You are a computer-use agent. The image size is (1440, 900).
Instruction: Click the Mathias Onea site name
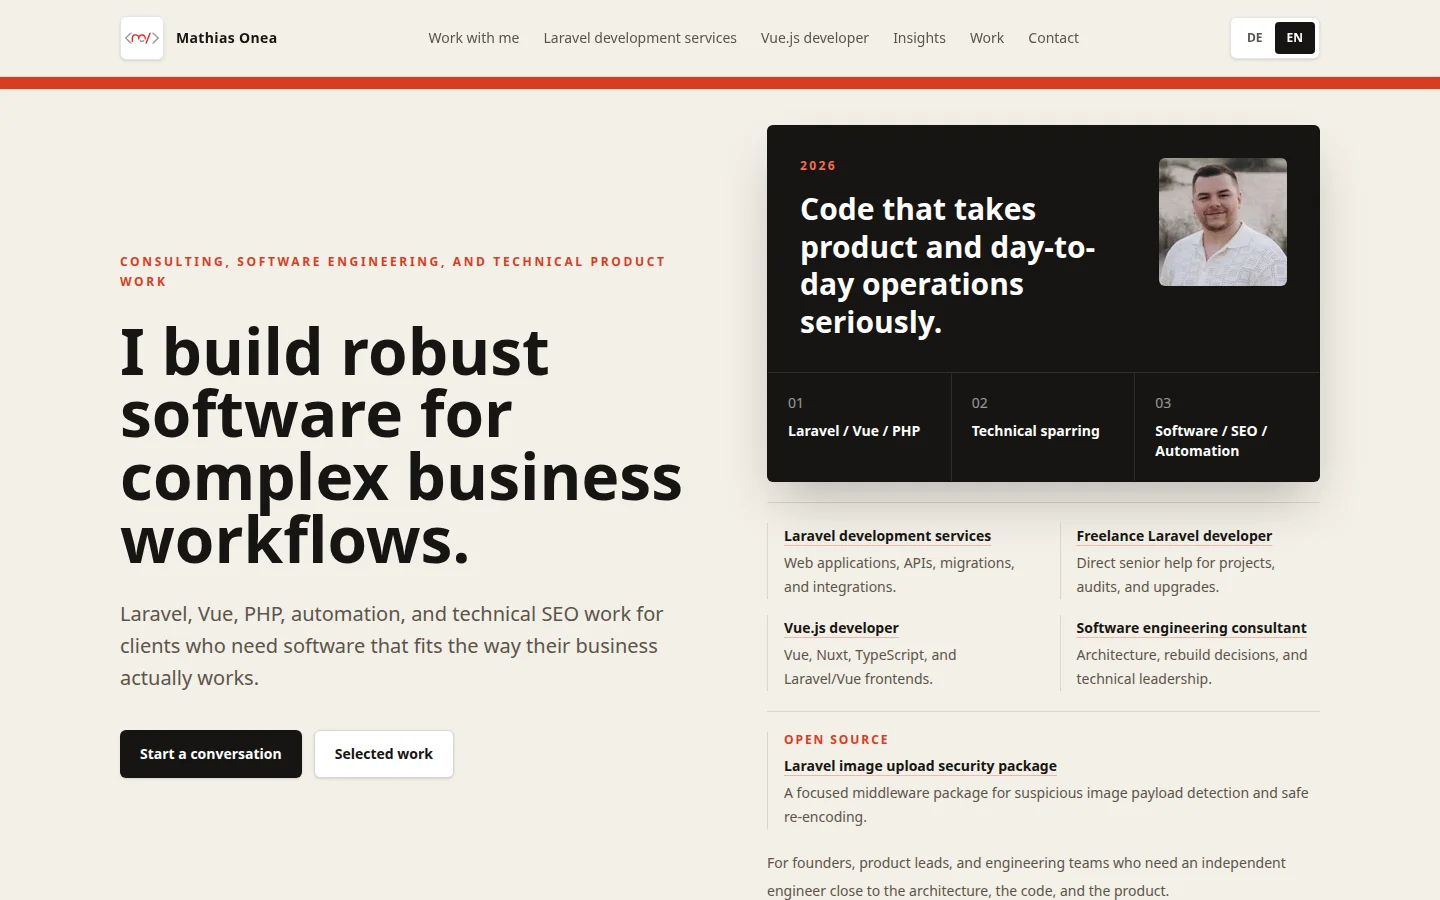[226, 38]
